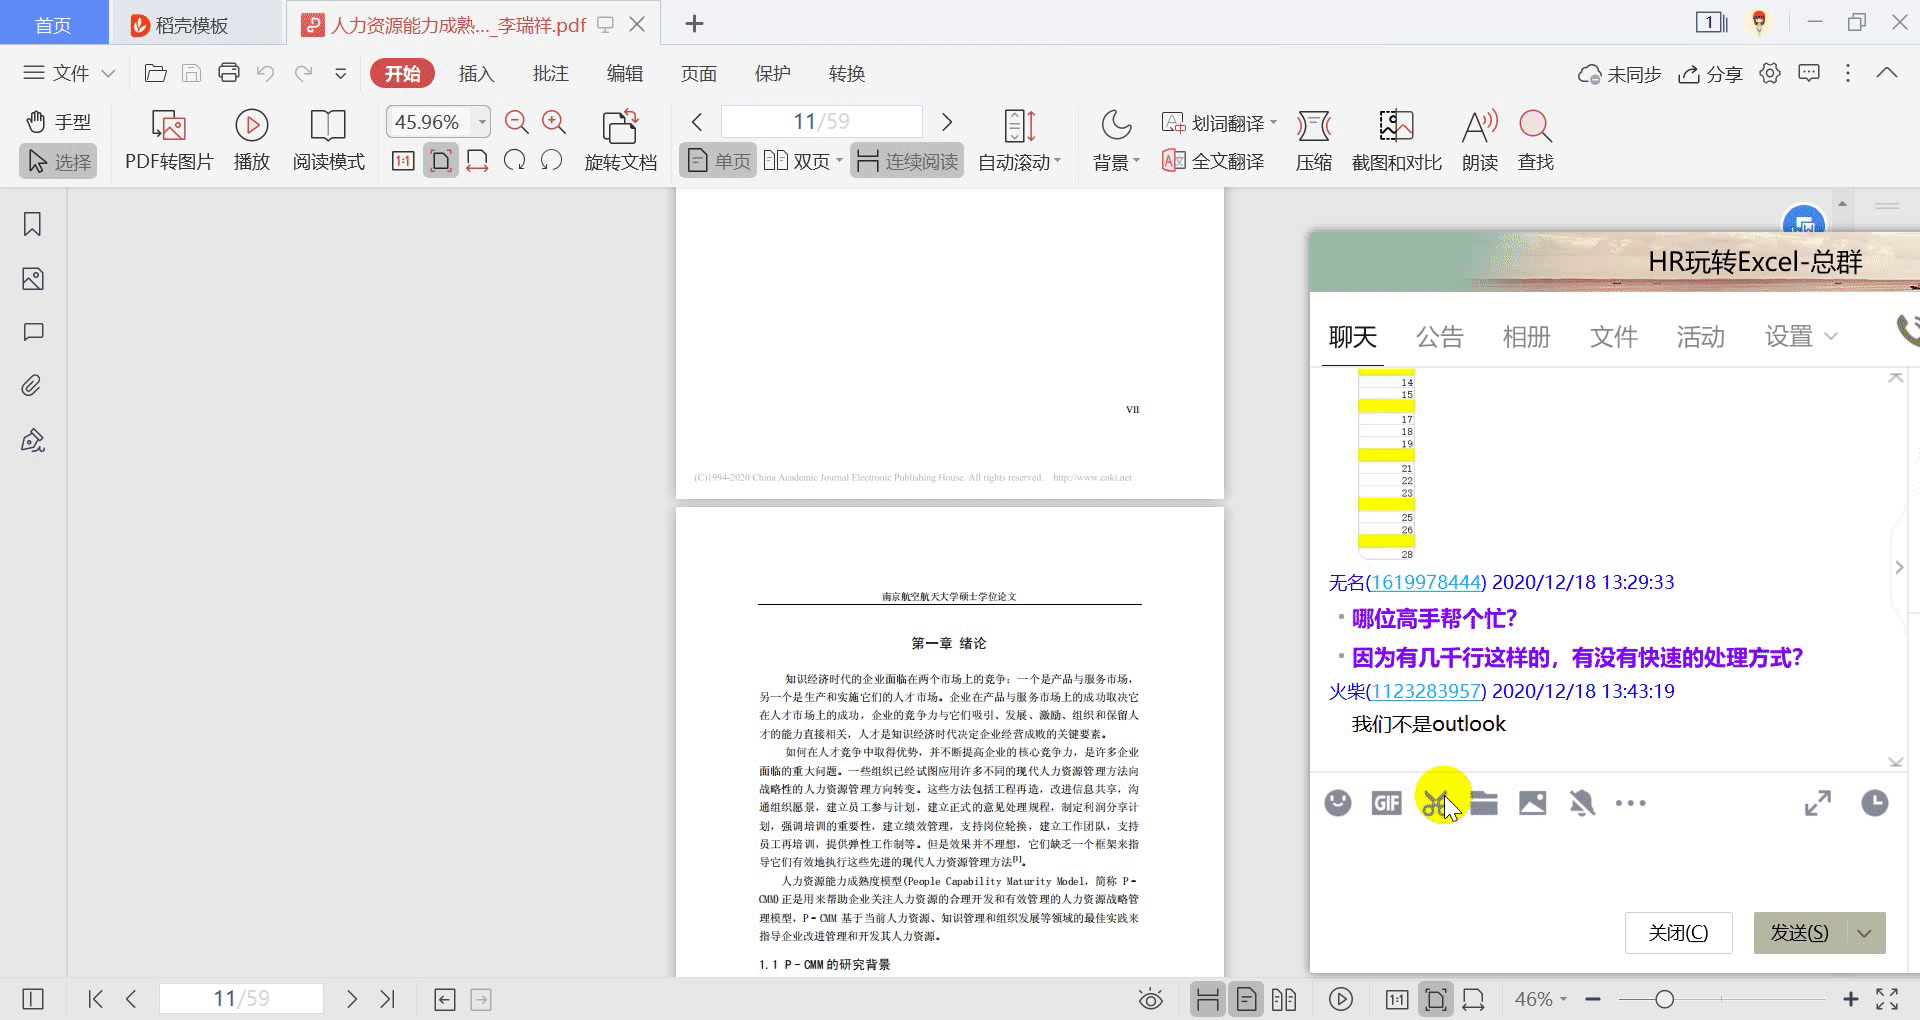Click the unsynced cloud status
The width and height of the screenshot is (1920, 1020).
point(1620,74)
